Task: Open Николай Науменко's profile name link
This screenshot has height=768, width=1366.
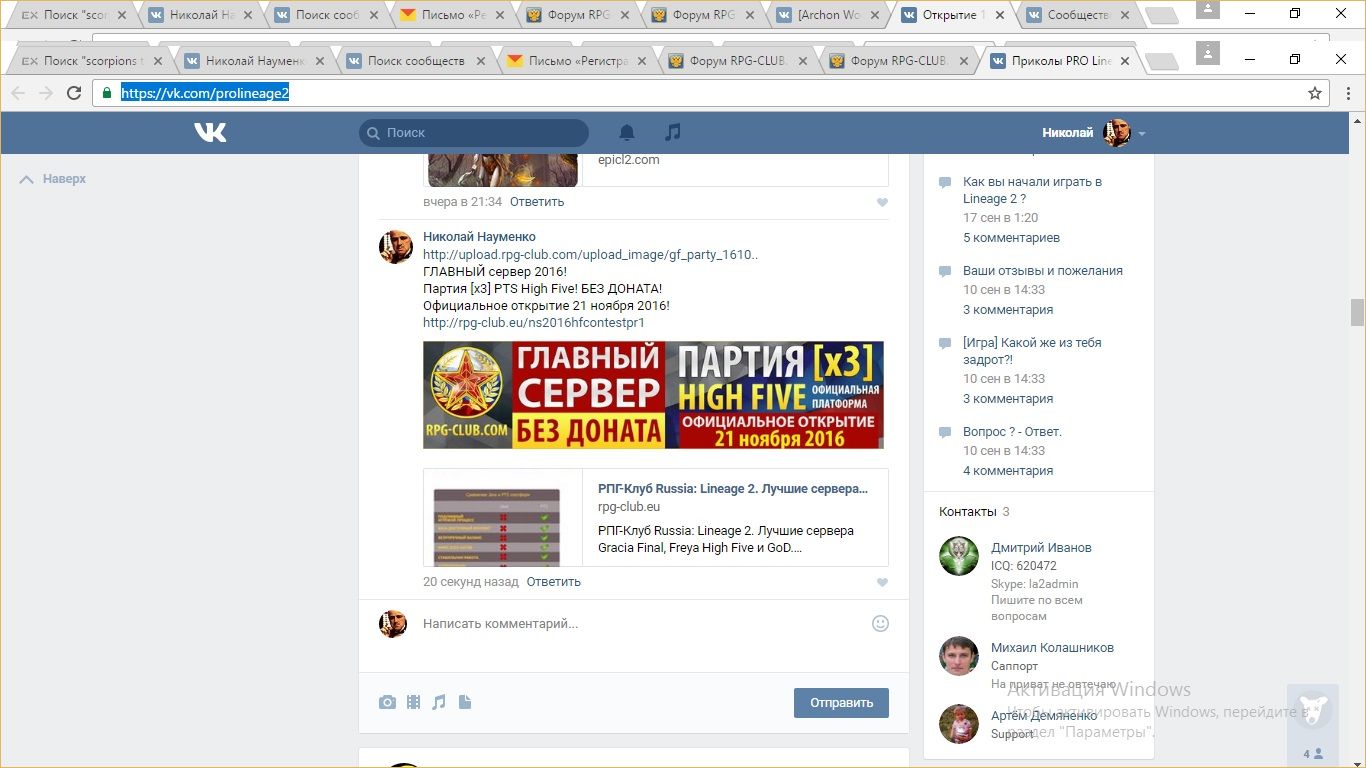Action: point(479,237)
